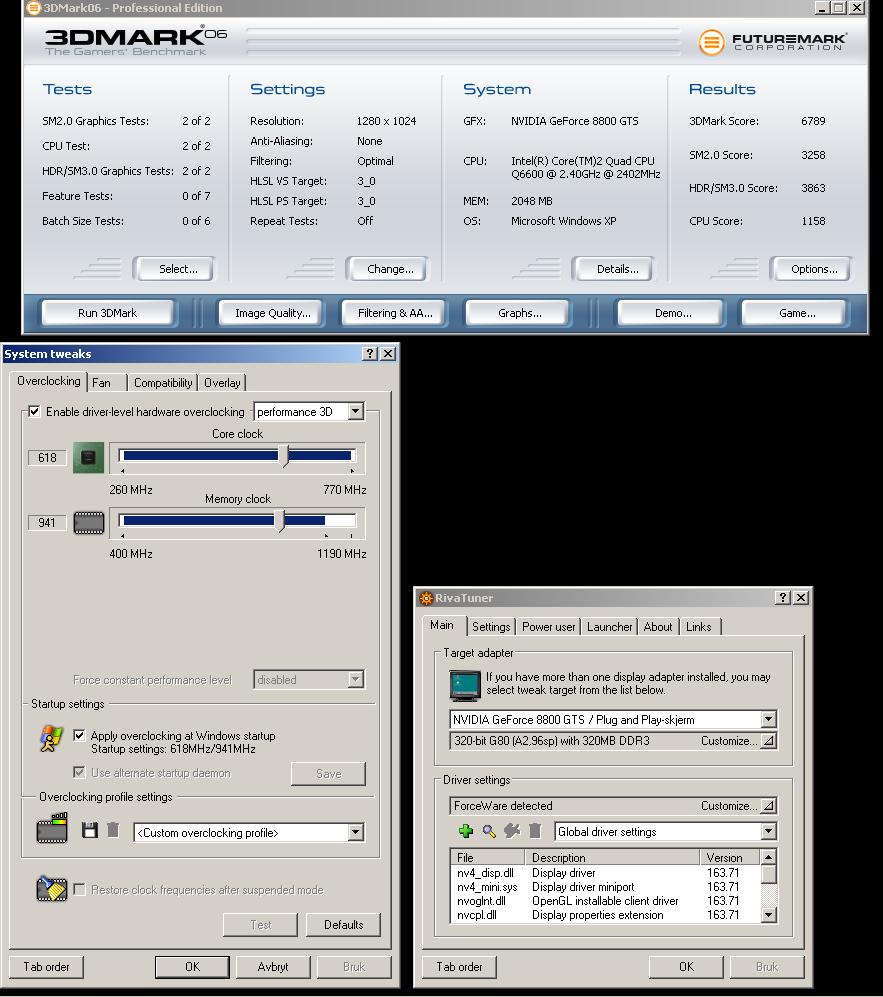This screenshot has width=883, height=997.
Task: Open Graphs... in 3DMark06
Action: pyautogui.click(x=518, y=313)
